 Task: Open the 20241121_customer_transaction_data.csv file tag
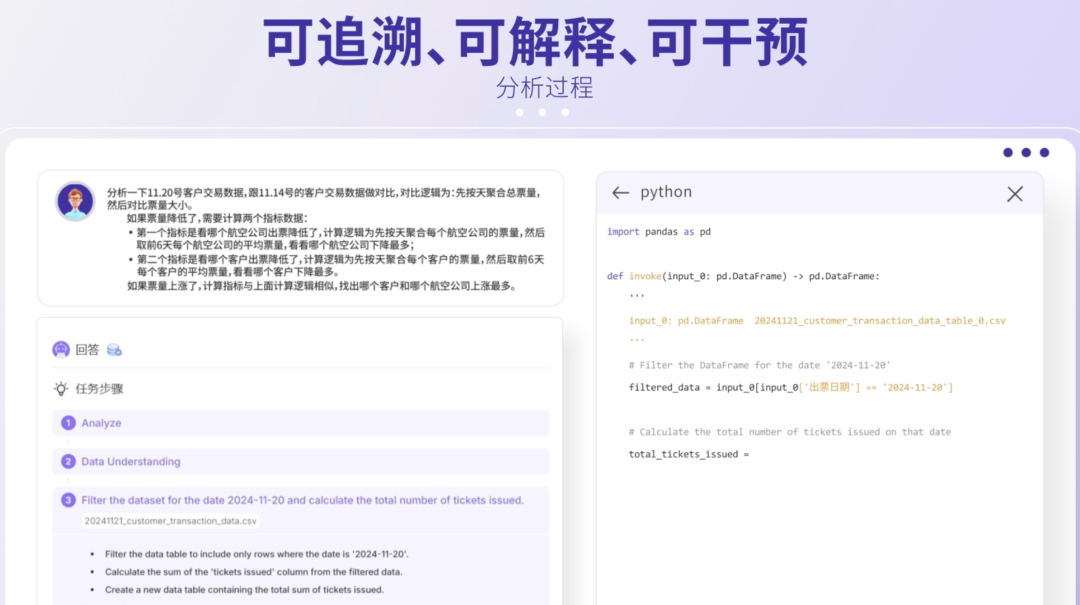point(170,521)
